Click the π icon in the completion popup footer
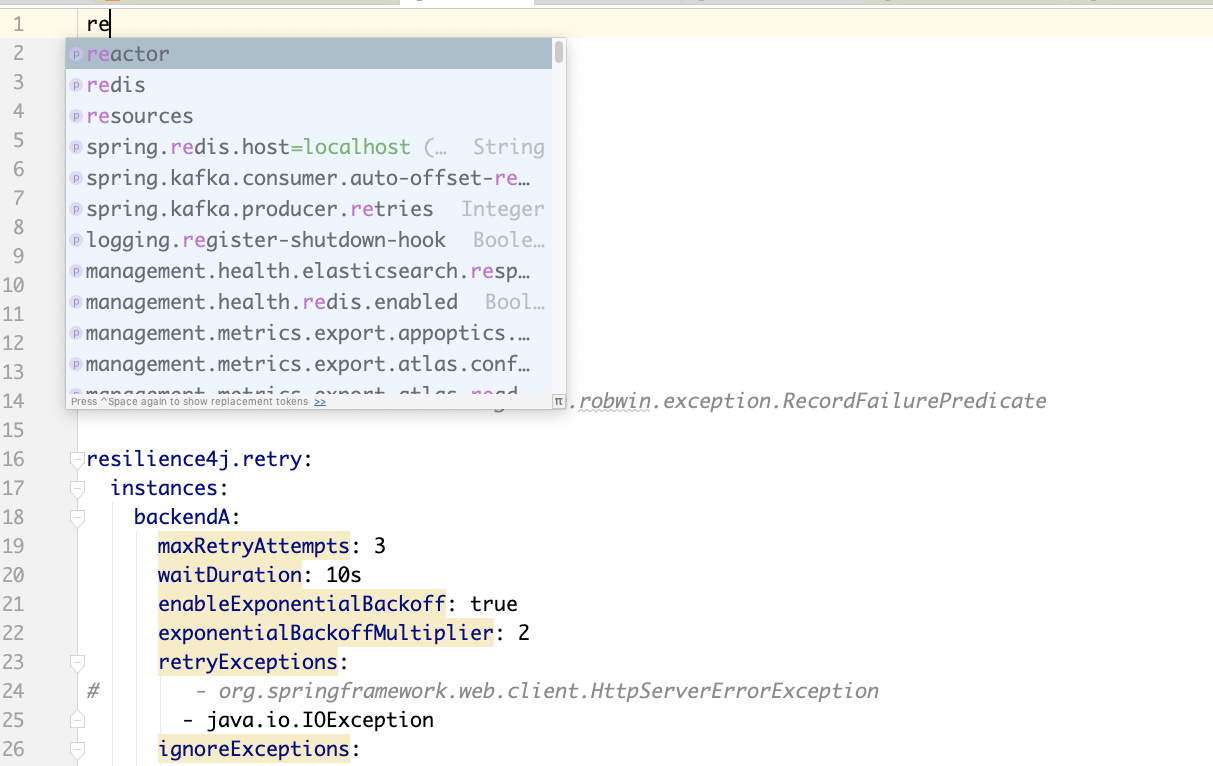Viewport: 1213px width, 766px height. point(557,400)
